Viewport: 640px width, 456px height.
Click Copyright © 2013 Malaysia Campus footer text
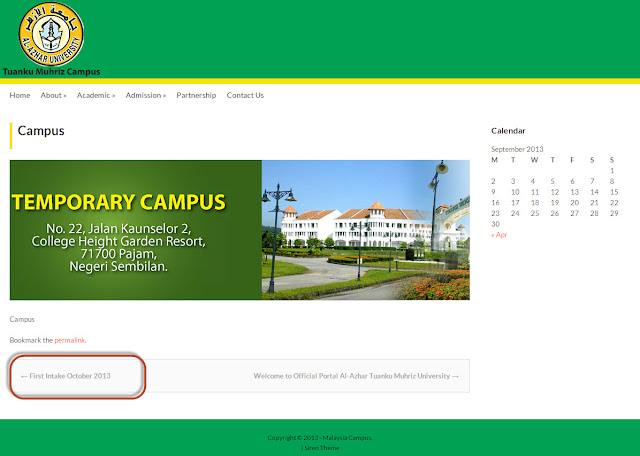(320, 438)
